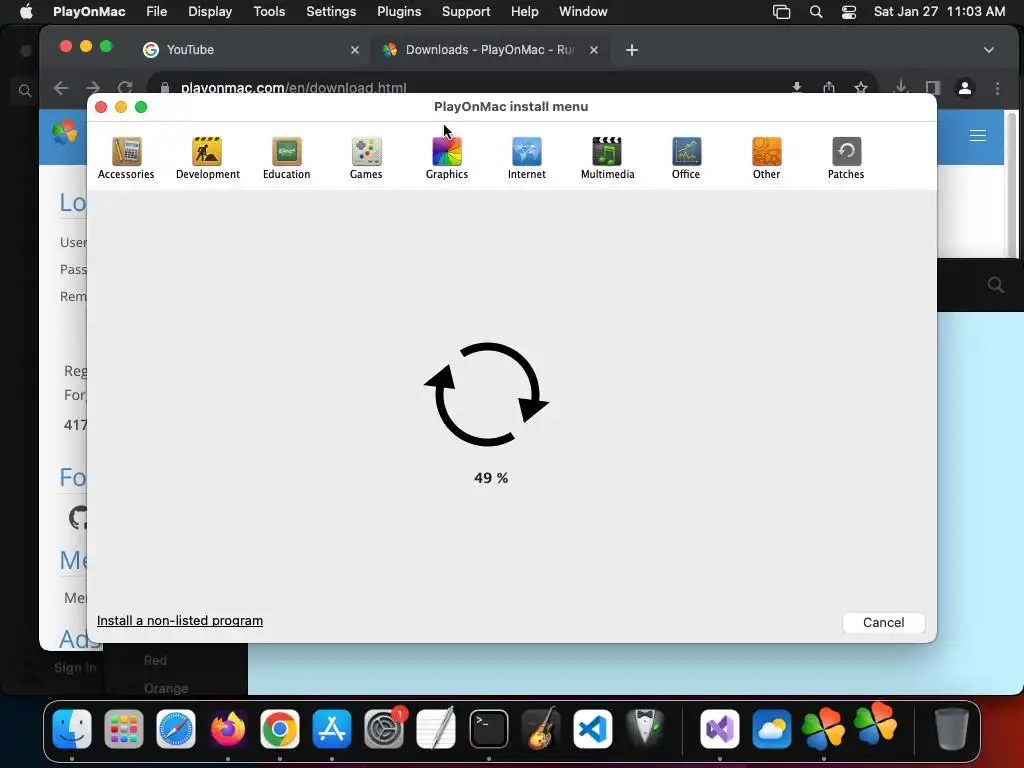Open the Multimedia category
The height and width of the screenshot is (768, 1024).
[607, 158]
